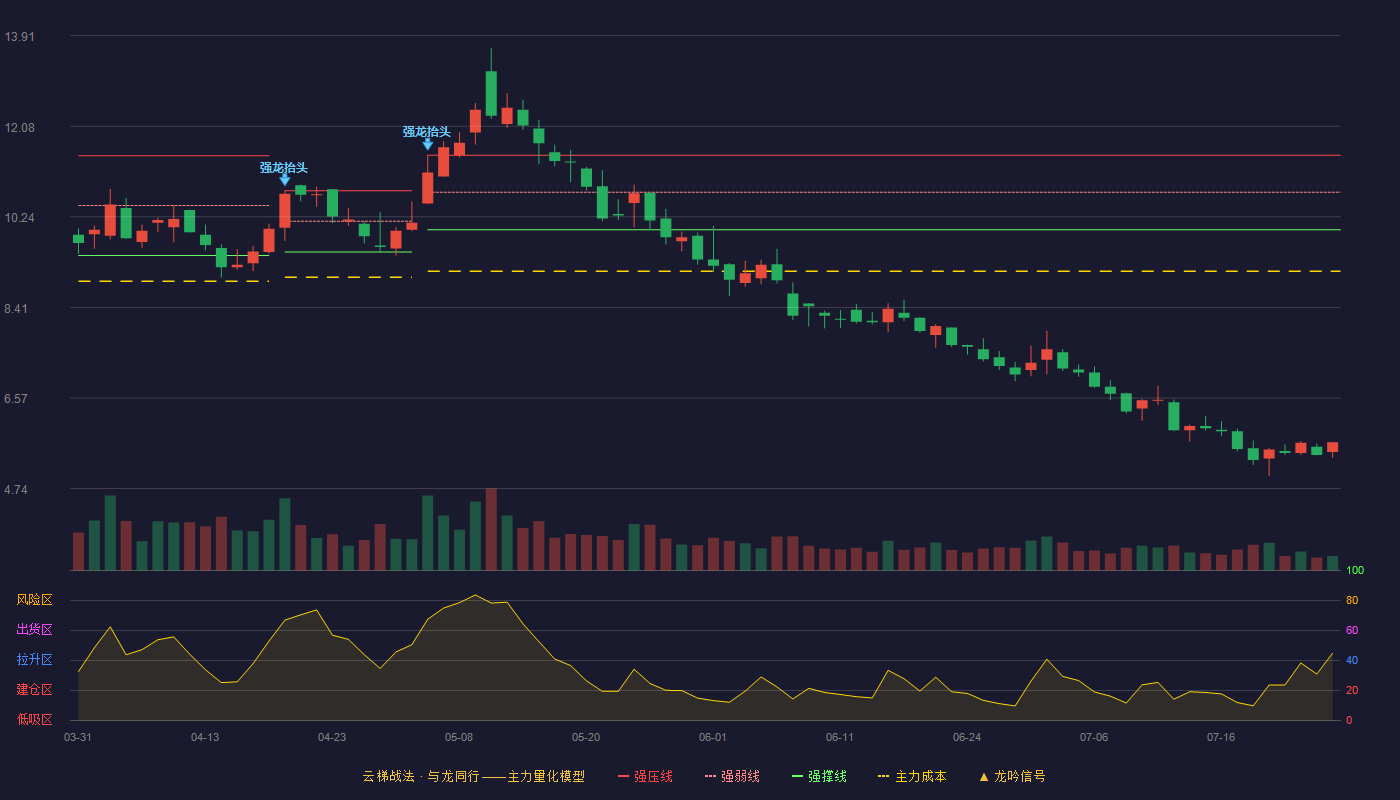Click the 拉升区 zone label
The width and height of the screenshot is (1400, 800).
(35, 660)
